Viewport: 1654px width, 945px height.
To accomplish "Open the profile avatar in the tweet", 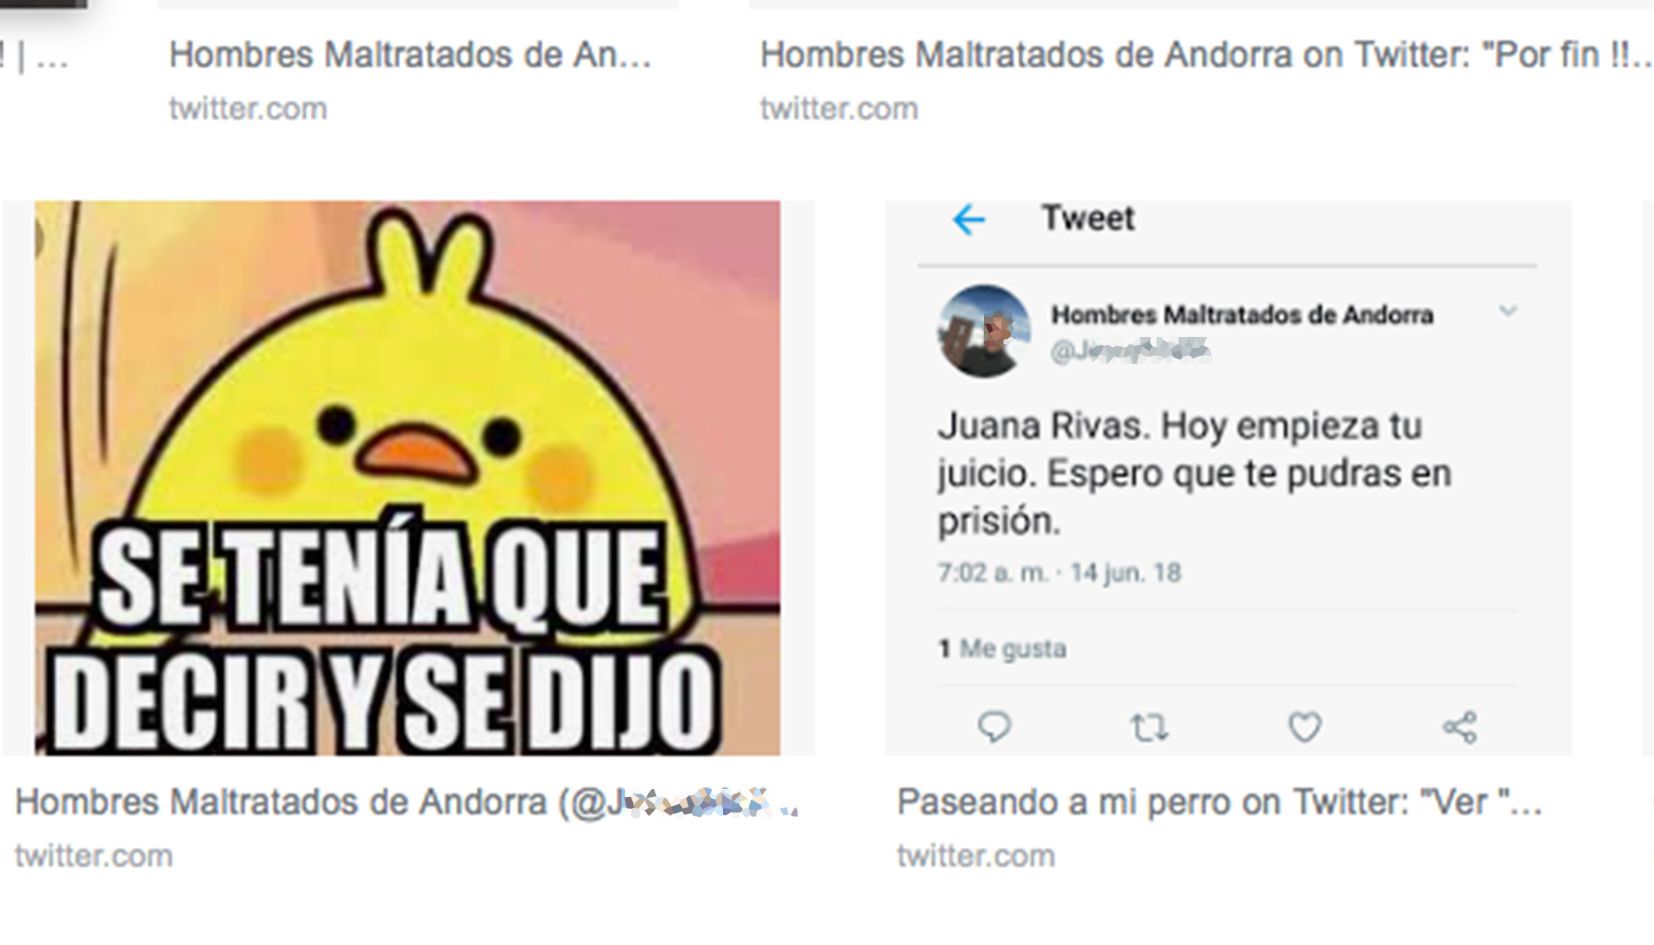I will click(x=983, y=331).
